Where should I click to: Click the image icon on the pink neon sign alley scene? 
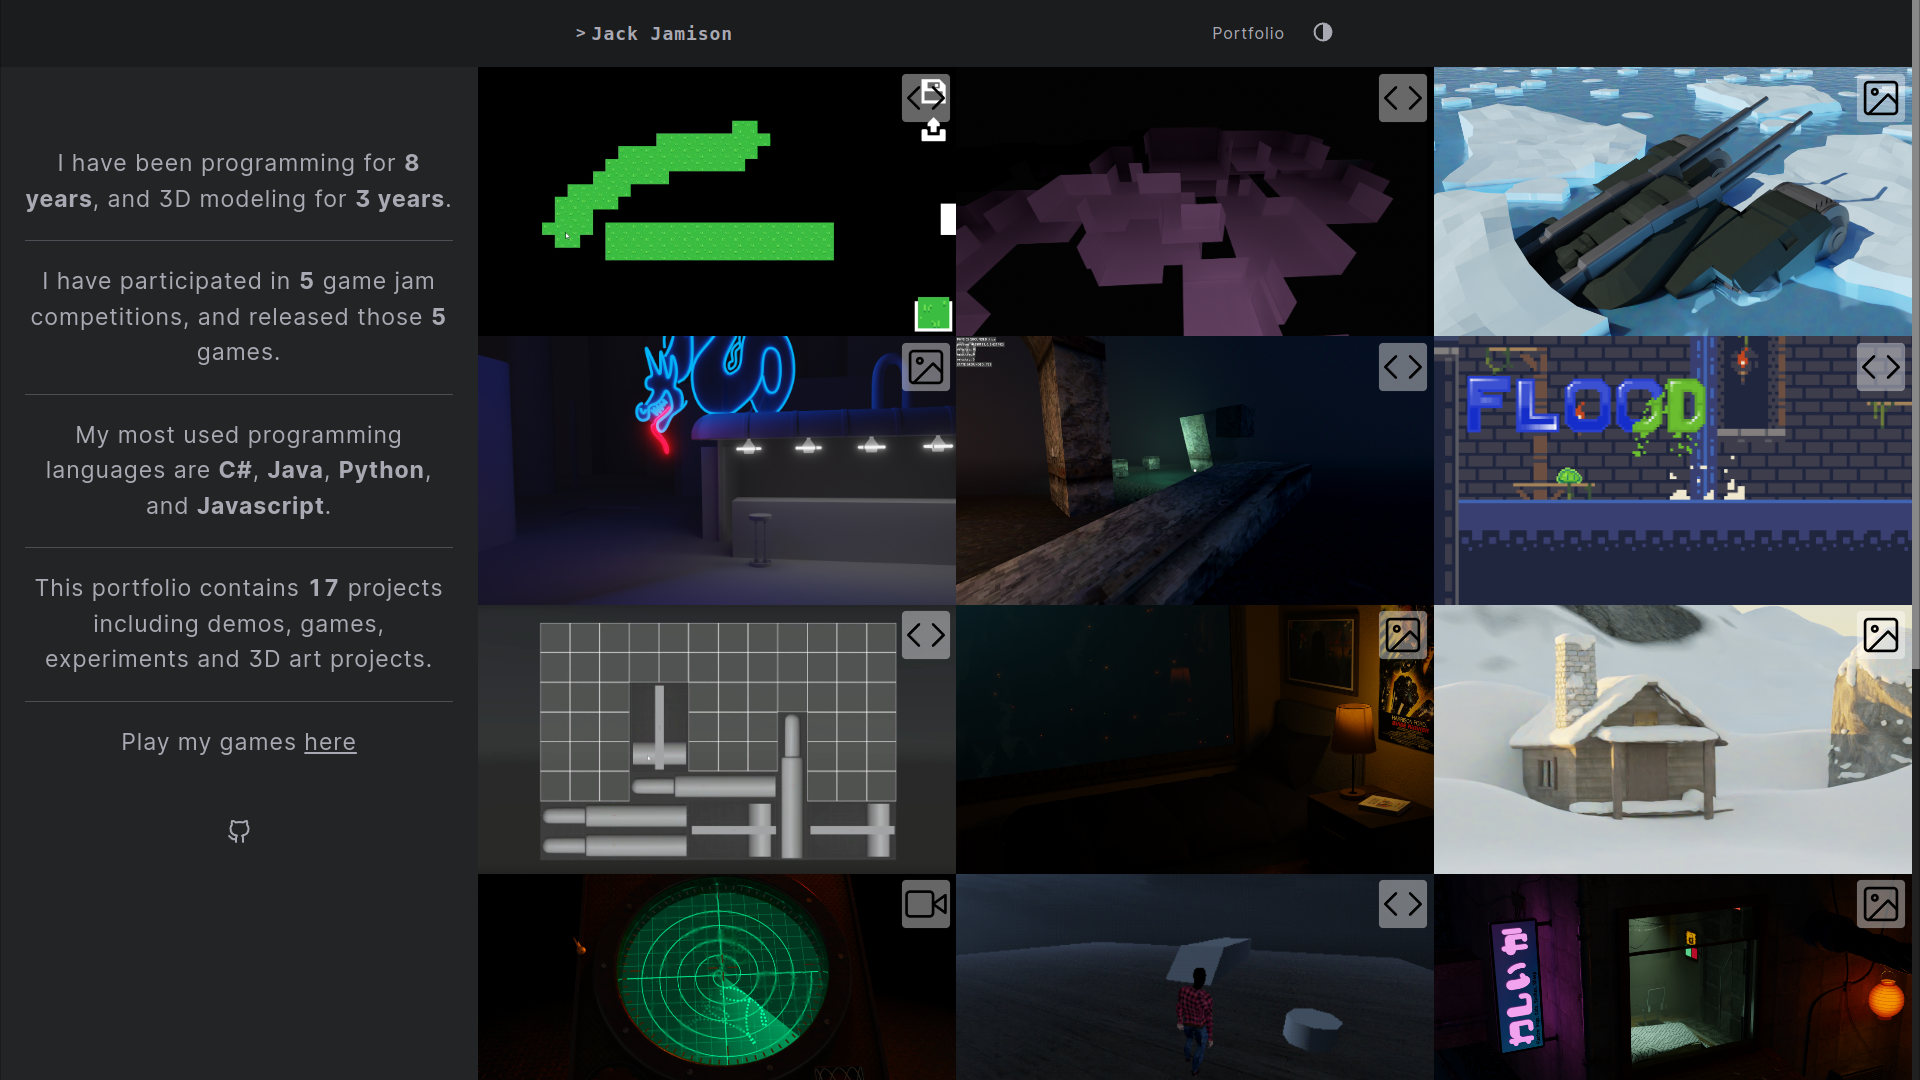tap(1880, 904)
